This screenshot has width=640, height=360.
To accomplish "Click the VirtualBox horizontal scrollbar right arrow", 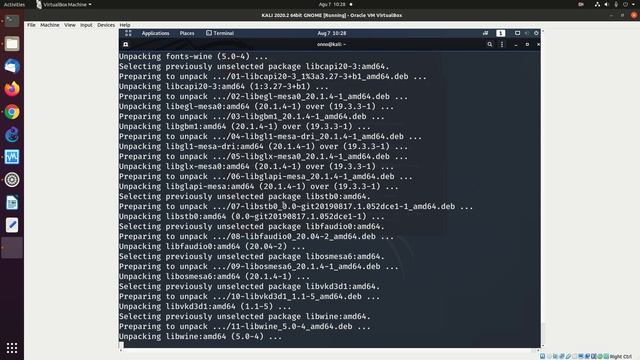I will pyautogui.click(x=538, y=350).
